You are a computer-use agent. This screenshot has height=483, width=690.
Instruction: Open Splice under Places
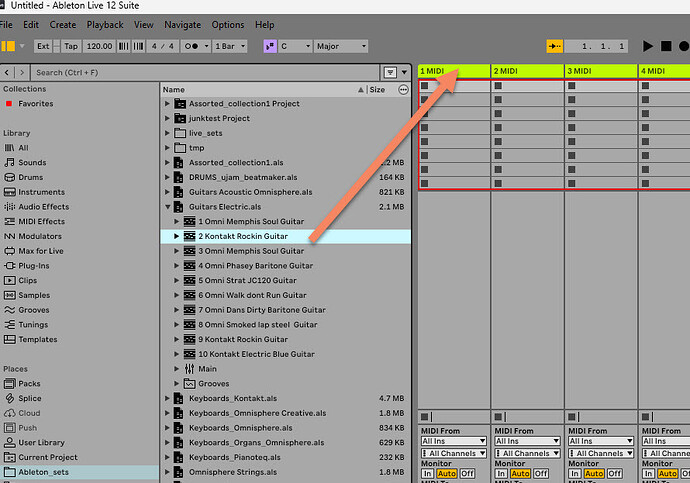pyautogui.click(x=29, y=399)
